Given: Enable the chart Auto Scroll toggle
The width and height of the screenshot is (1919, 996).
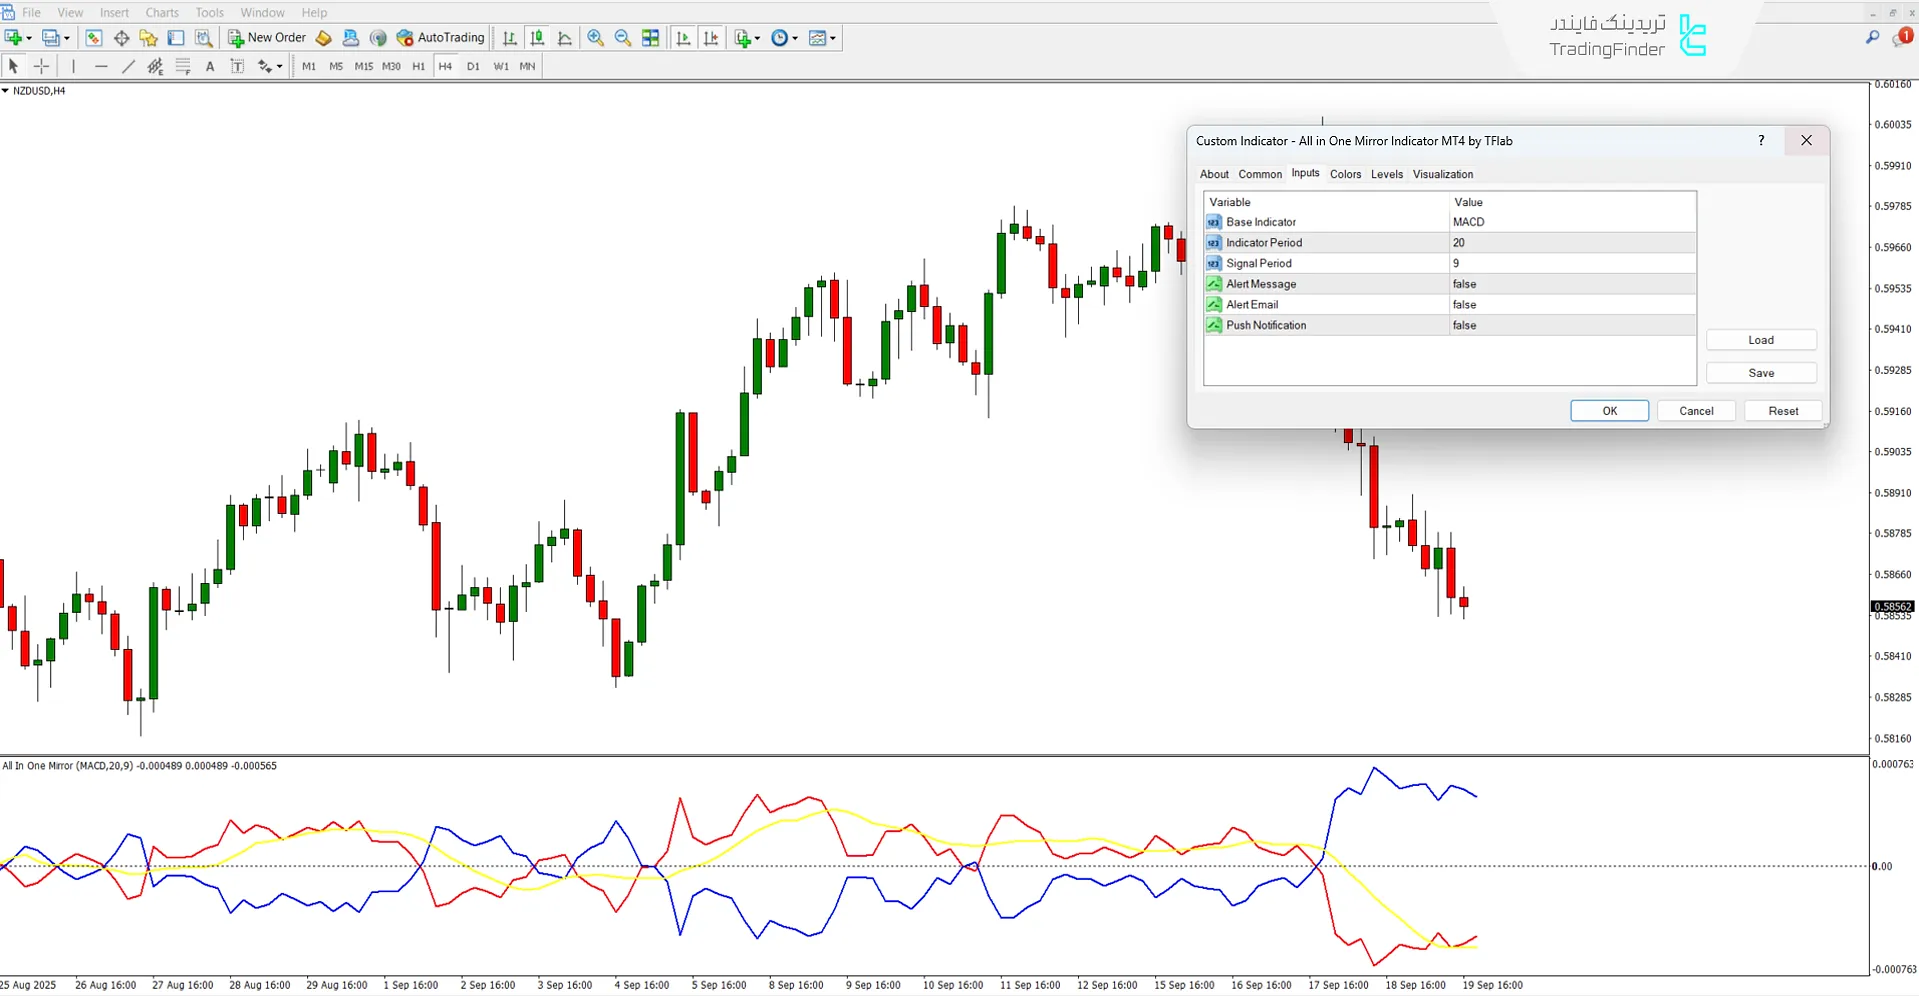Looking at the screenshot, I should (x=684, y=38).
